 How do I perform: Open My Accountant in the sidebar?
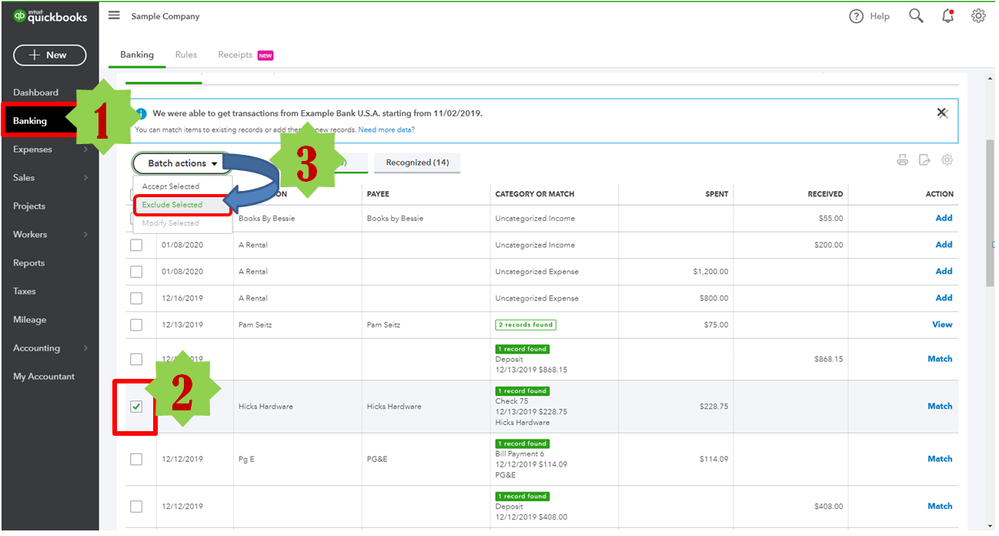tap(44, 377)
